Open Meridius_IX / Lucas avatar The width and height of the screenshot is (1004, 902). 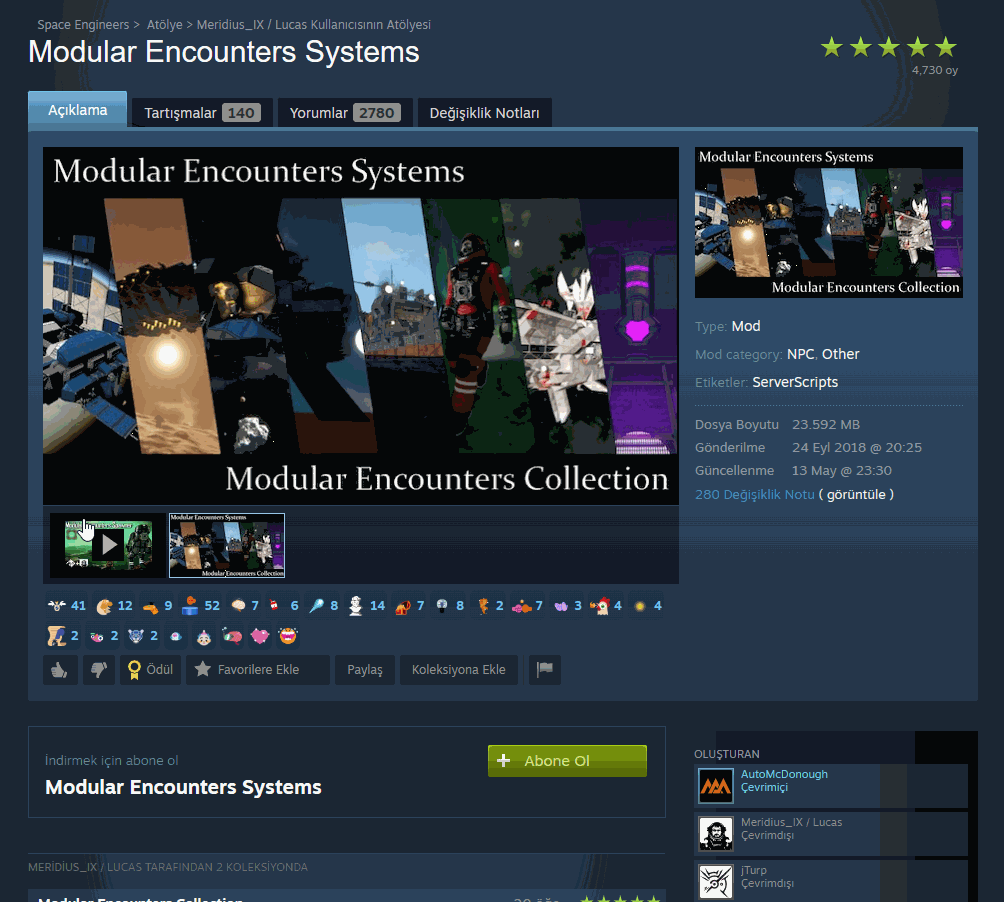click(x=715, y=834)
